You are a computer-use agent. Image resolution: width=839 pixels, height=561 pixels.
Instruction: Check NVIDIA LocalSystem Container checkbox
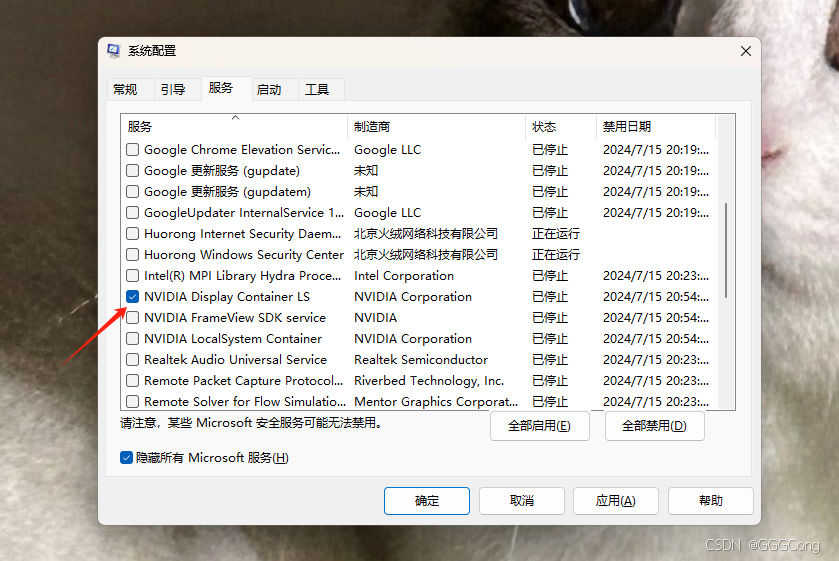[132, 338]
